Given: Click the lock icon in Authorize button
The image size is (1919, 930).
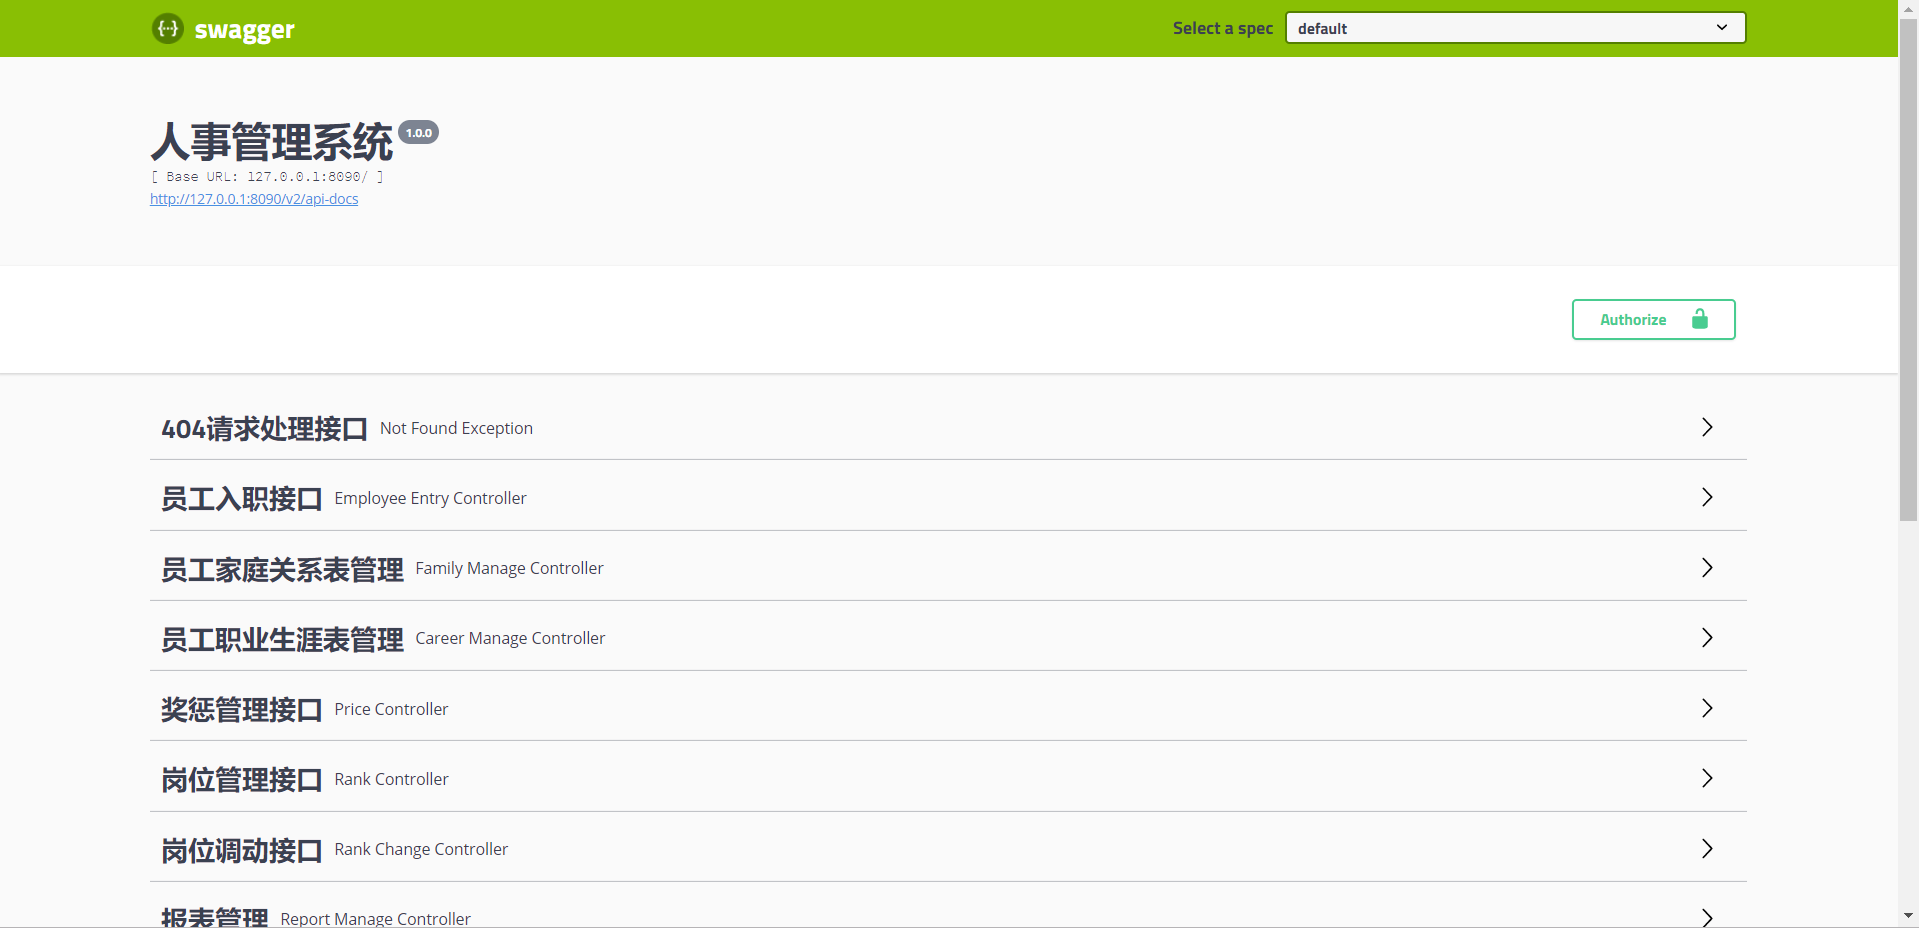Looking at the screenshot, I should click(1699, 319).
